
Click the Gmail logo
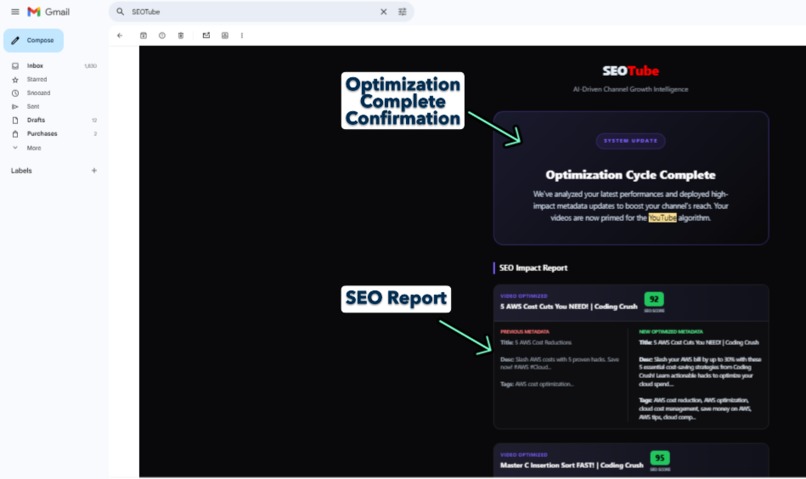tap(49, 12)
